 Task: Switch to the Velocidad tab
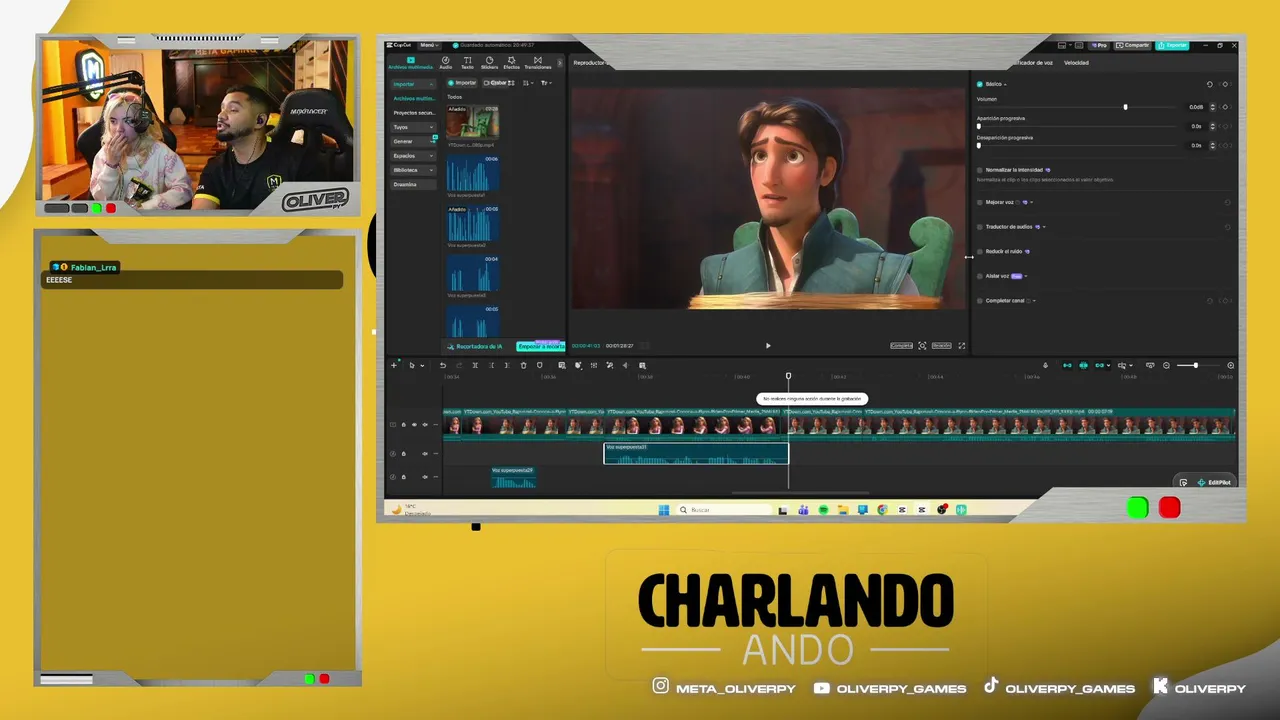click(1076, 63)
